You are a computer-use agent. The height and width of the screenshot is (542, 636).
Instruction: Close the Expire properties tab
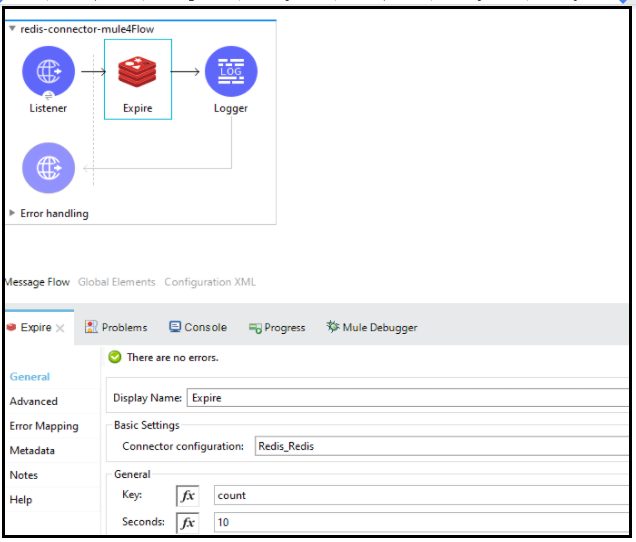tap(60, 328)
